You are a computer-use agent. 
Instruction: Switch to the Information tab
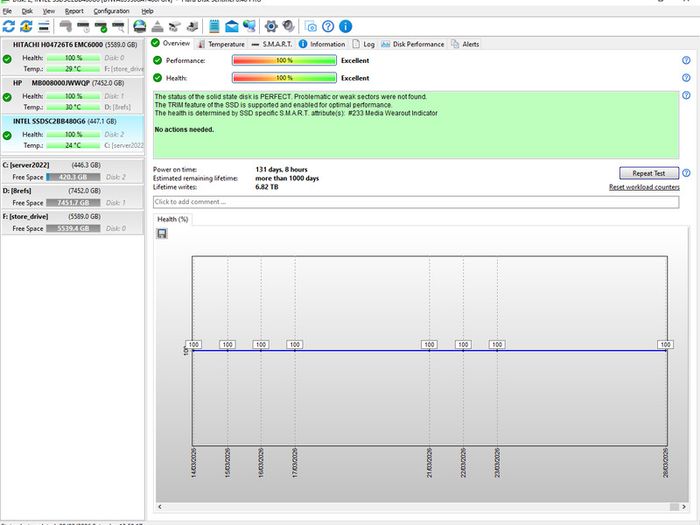[x=322, y=44]
